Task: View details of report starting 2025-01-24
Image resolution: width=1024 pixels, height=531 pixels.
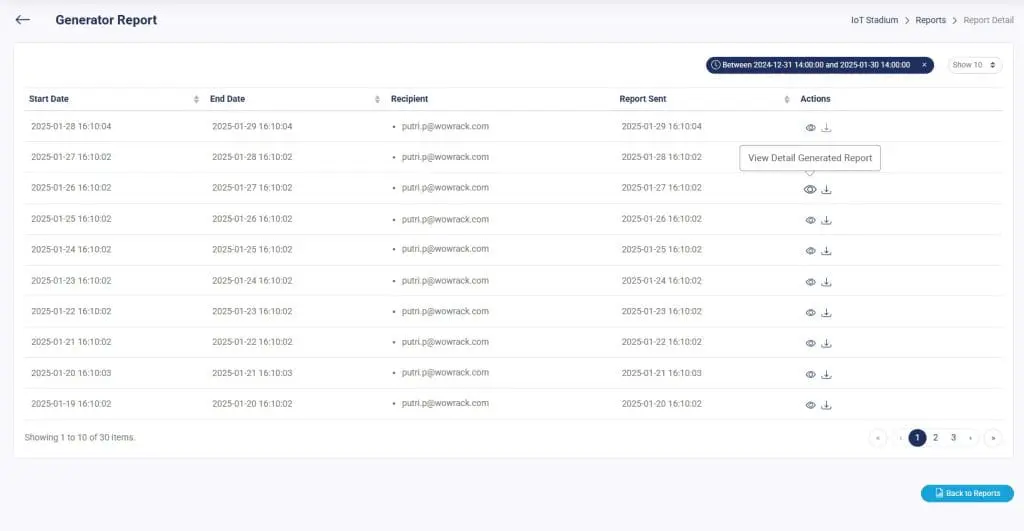Action: [x=810, y=251]
